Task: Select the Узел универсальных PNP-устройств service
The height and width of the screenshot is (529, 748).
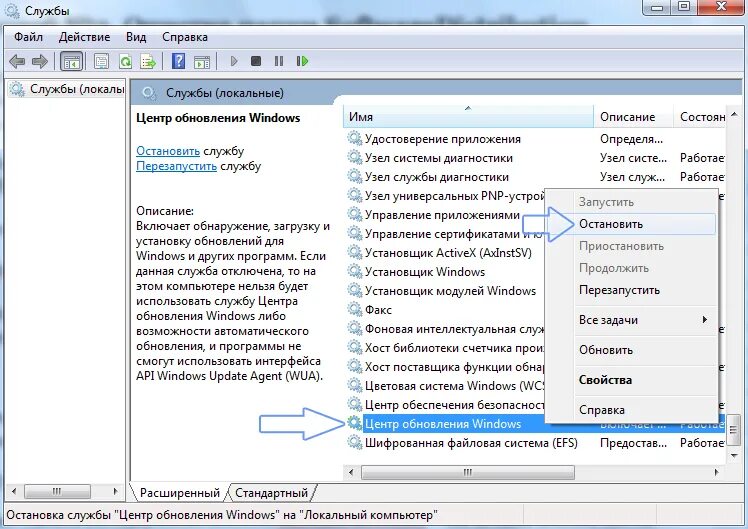Action: pos(446,196)
